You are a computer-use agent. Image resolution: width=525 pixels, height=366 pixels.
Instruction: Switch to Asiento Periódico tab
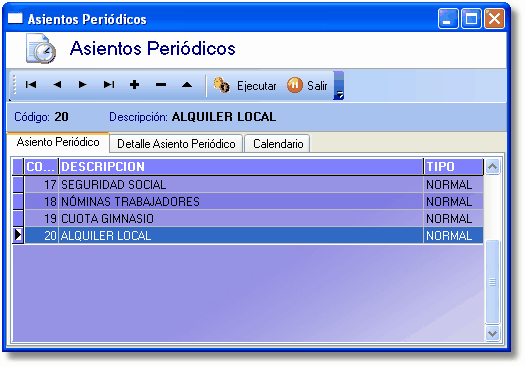[58, 142]
